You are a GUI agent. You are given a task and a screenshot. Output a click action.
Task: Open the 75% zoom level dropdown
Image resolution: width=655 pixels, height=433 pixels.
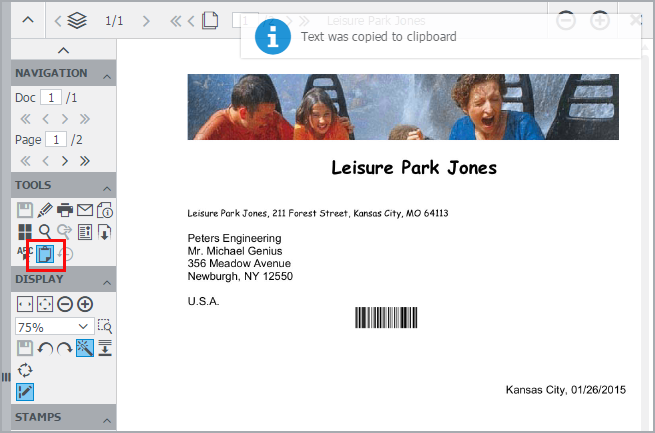[x=54, y=327]
